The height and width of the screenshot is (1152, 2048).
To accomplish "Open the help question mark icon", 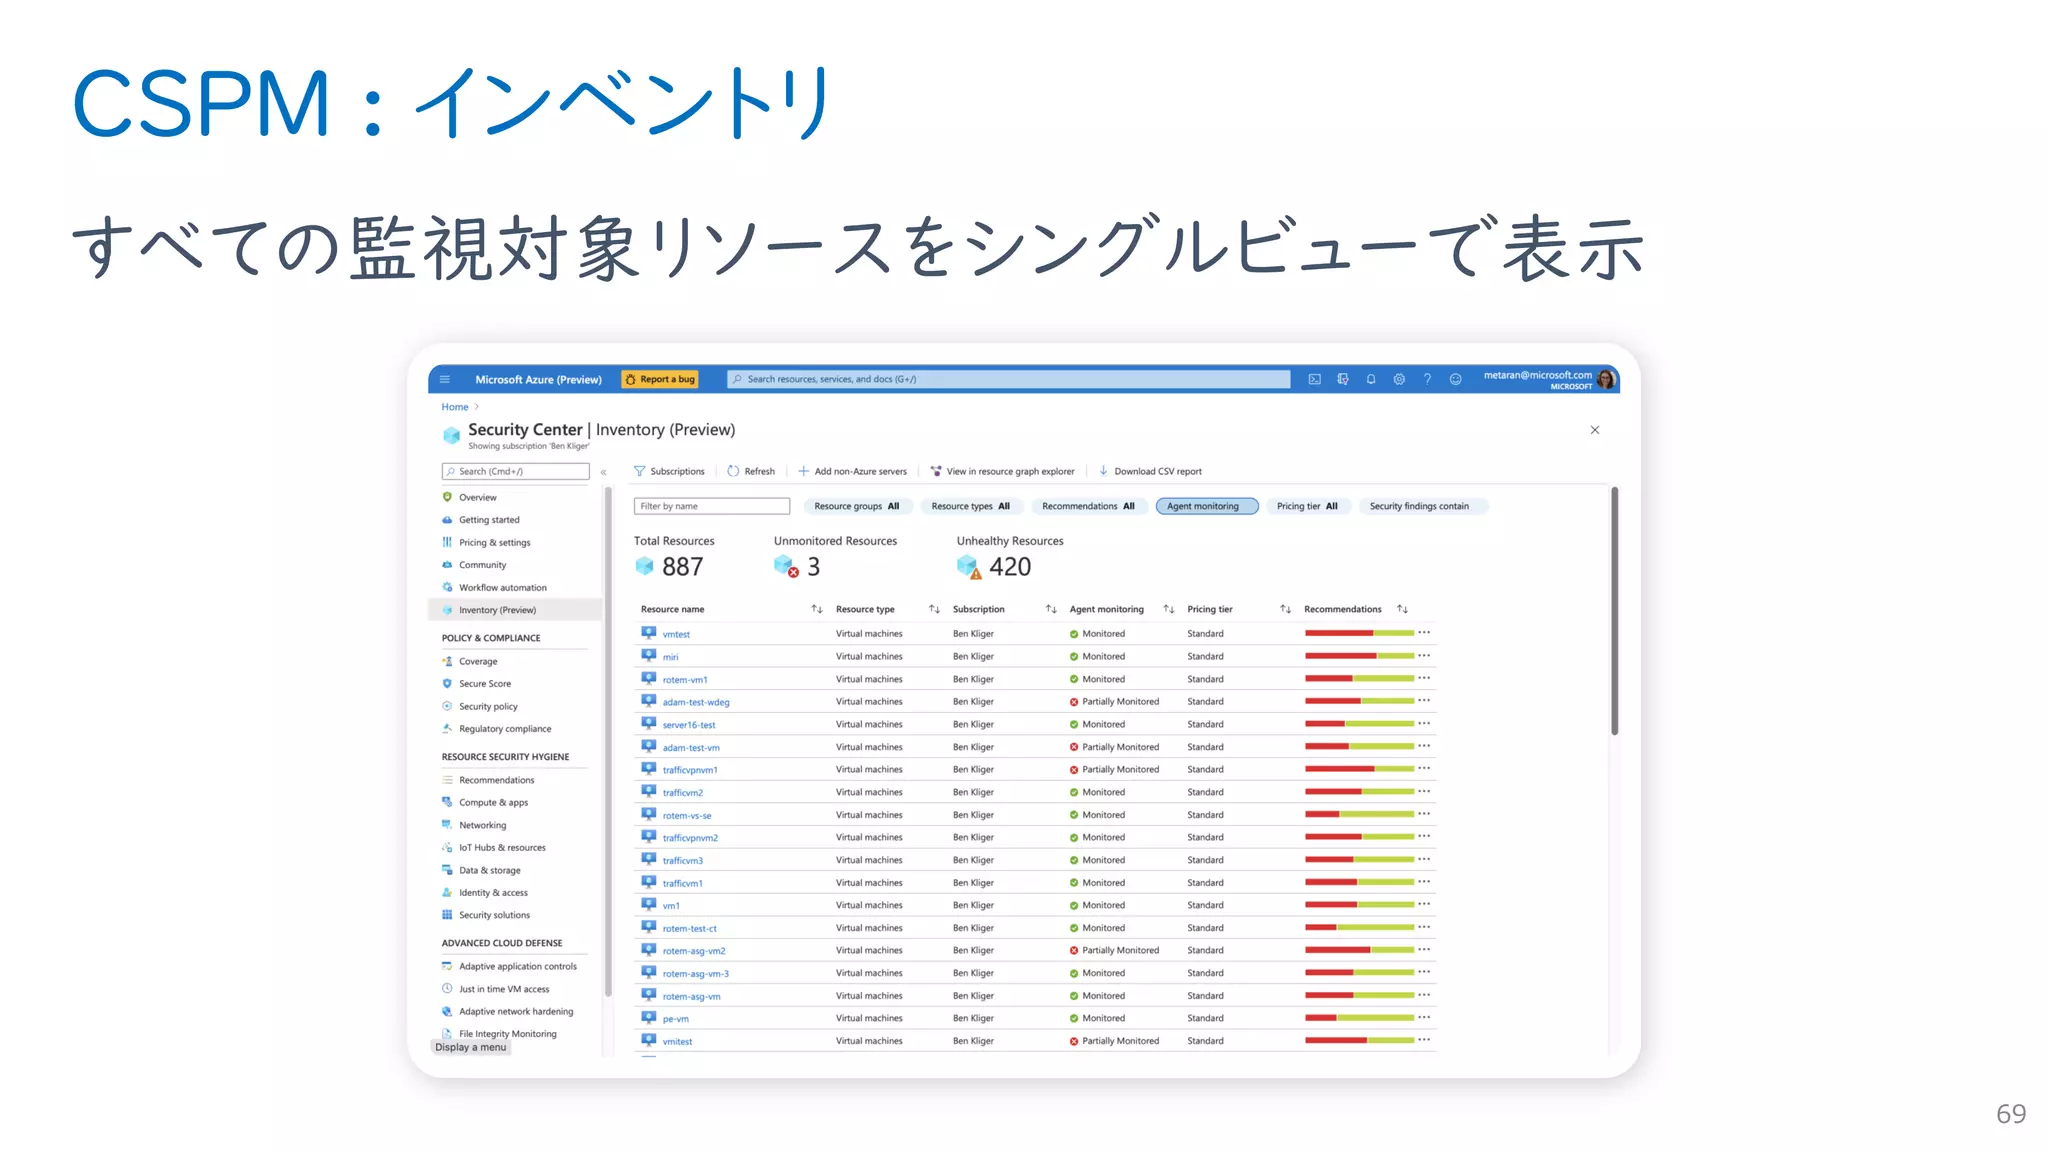I will [x=1427, y=379].
